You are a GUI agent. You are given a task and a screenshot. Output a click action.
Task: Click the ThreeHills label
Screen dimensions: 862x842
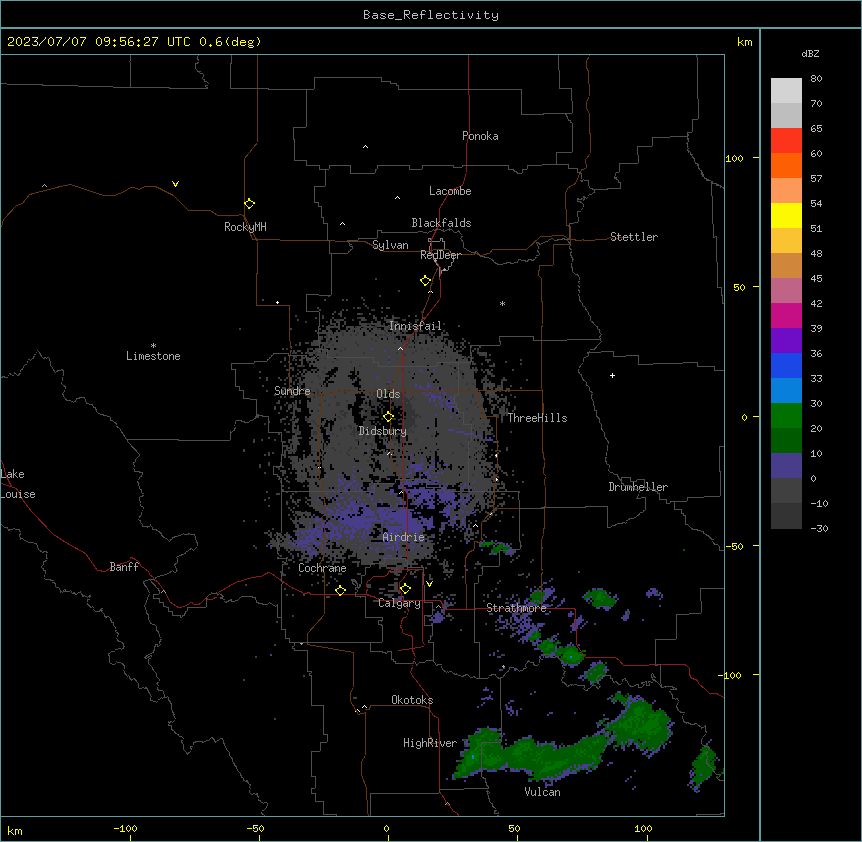coord(537,418)
